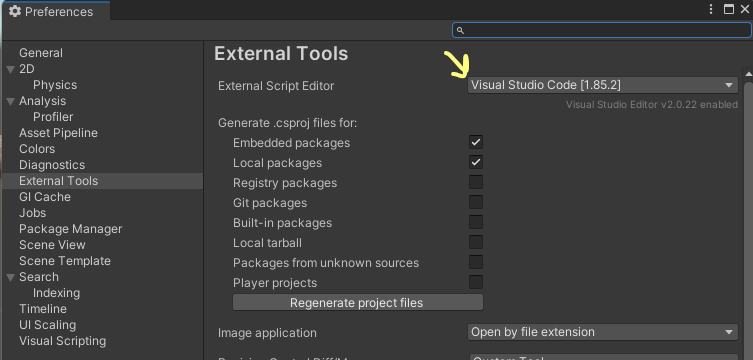Image resolution: width=753 pixels, height=360 pixels.
Task: Select Analysis in the sidebar
Action: (x=42, y=101)
